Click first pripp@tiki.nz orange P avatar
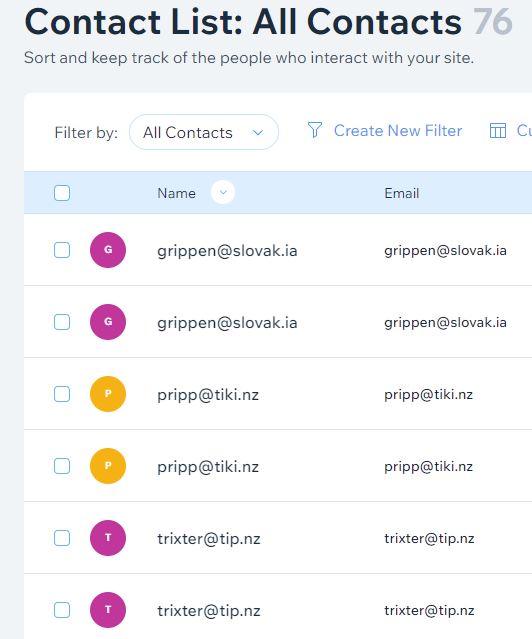 point(108,394)
